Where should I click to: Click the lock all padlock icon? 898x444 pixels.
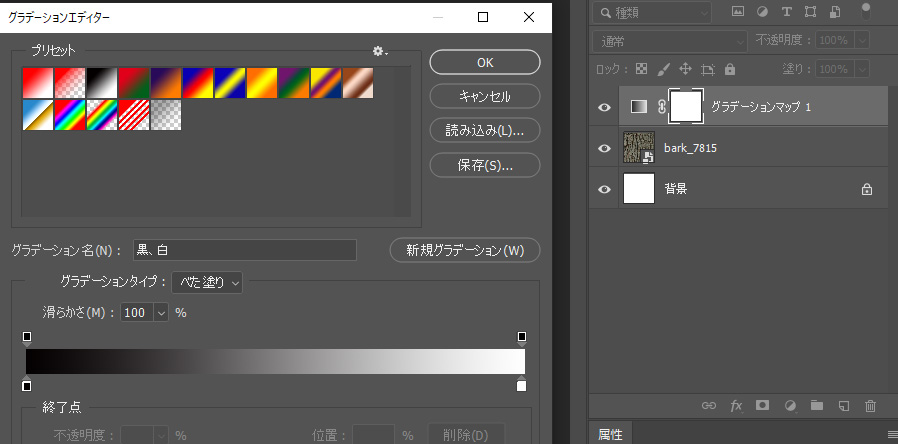[730, 70]
